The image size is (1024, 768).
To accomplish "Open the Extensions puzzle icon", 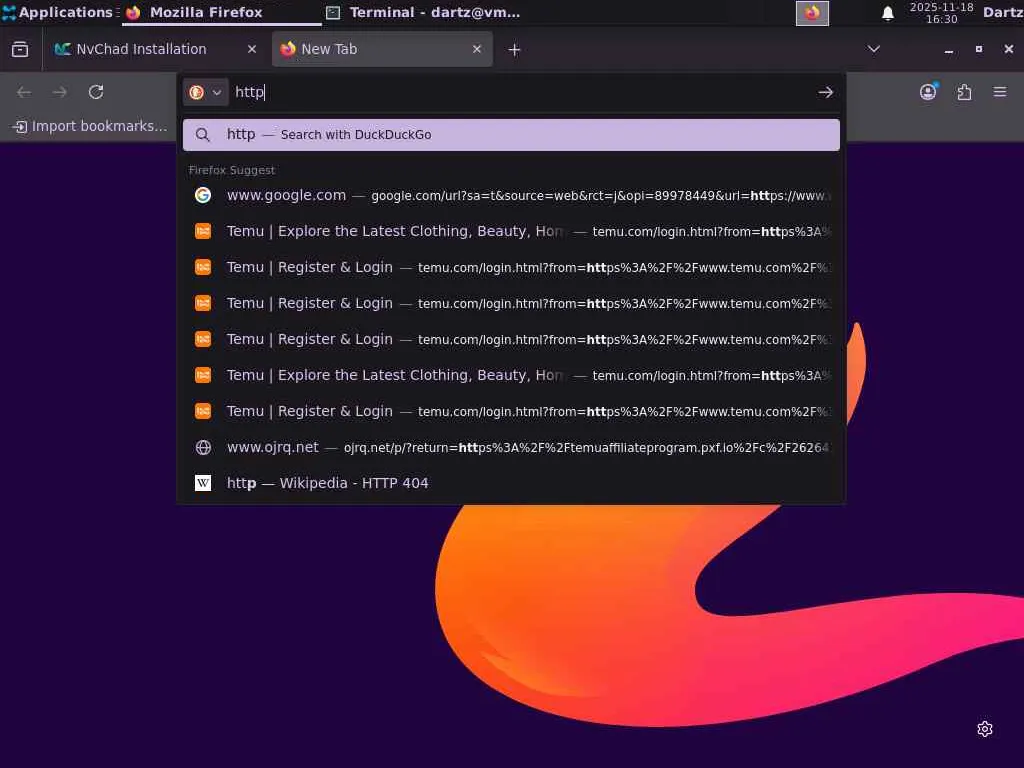I will (x=964, y=92).
